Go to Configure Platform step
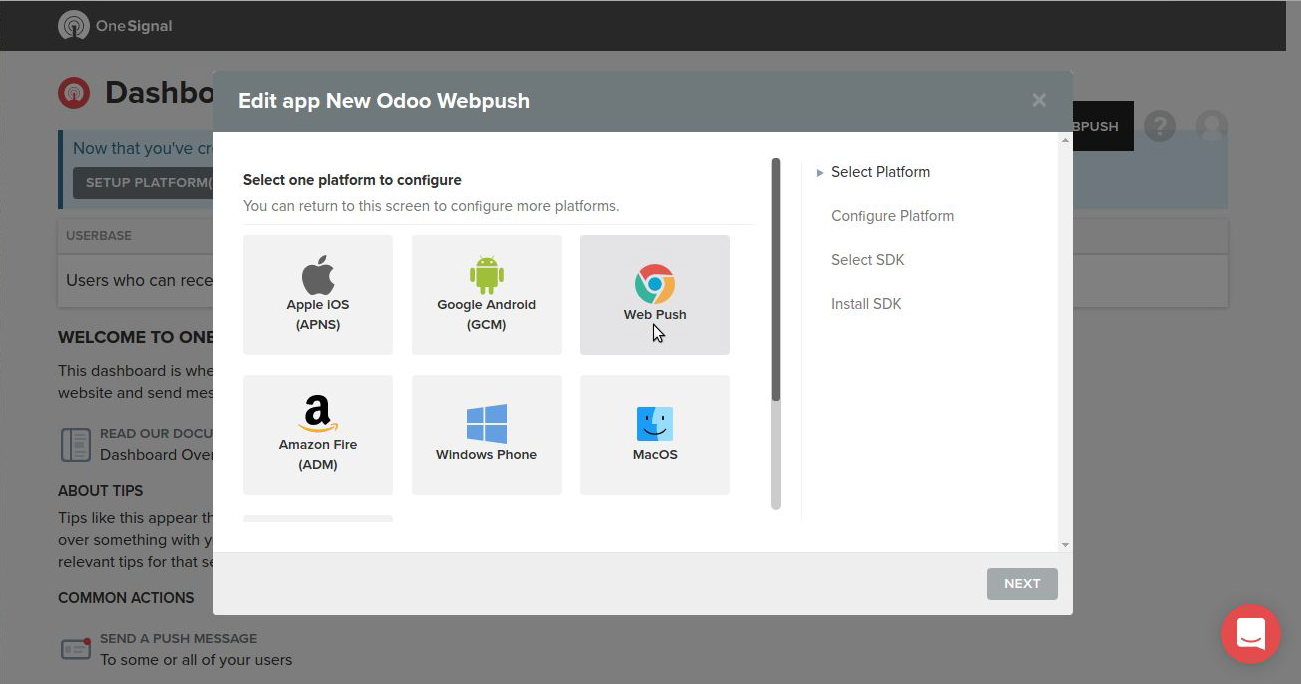The height and width of the screenshot is (684, 1301). 892,216
